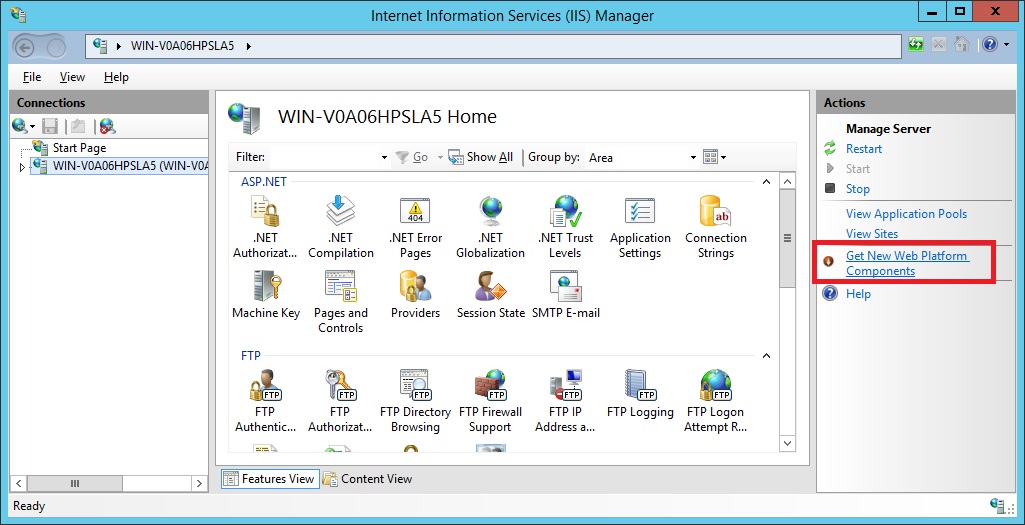
Task: Open the SMTP E-mail feature
Action: coord(565,294)
